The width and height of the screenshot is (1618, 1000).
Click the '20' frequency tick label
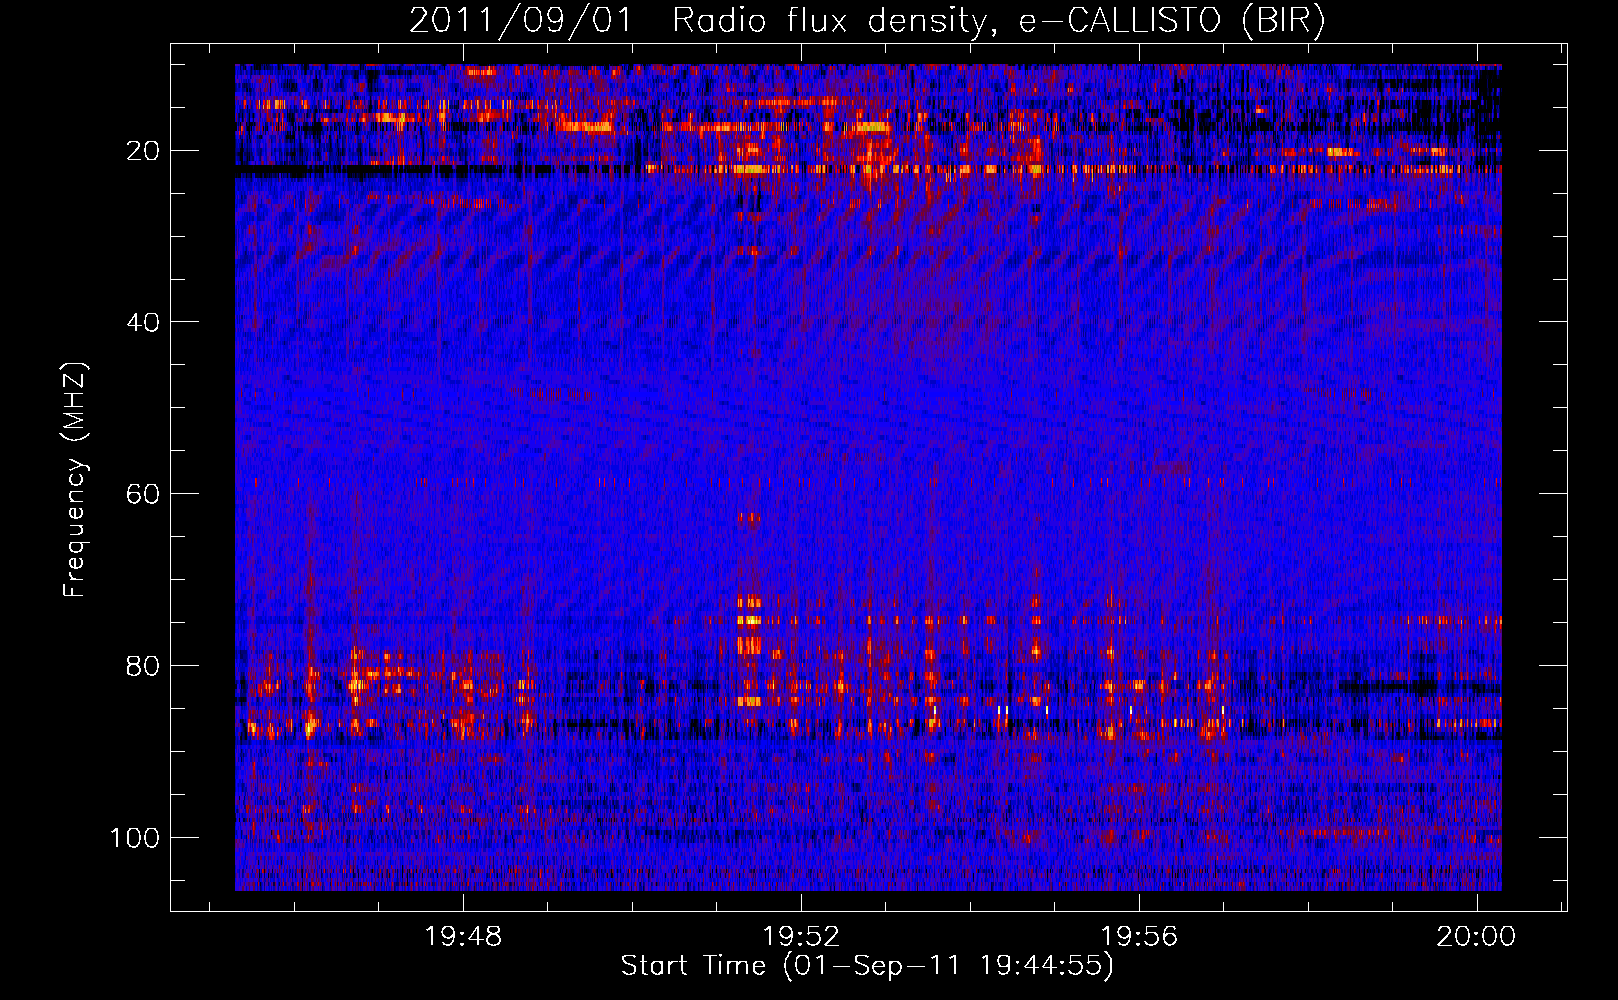pyautogui.click(x=144, y=151)
